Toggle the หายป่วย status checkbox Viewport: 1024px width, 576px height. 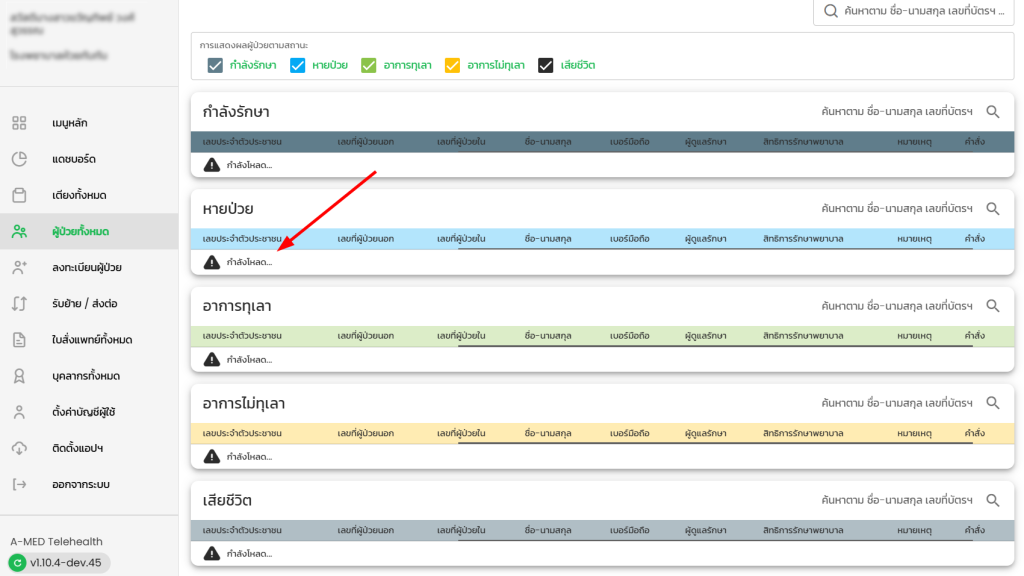[x=297, y=66]
